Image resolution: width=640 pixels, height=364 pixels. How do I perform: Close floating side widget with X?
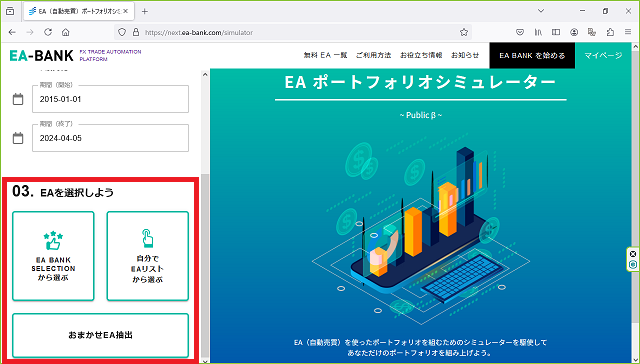pyautogui.click(x=633, y=254)
